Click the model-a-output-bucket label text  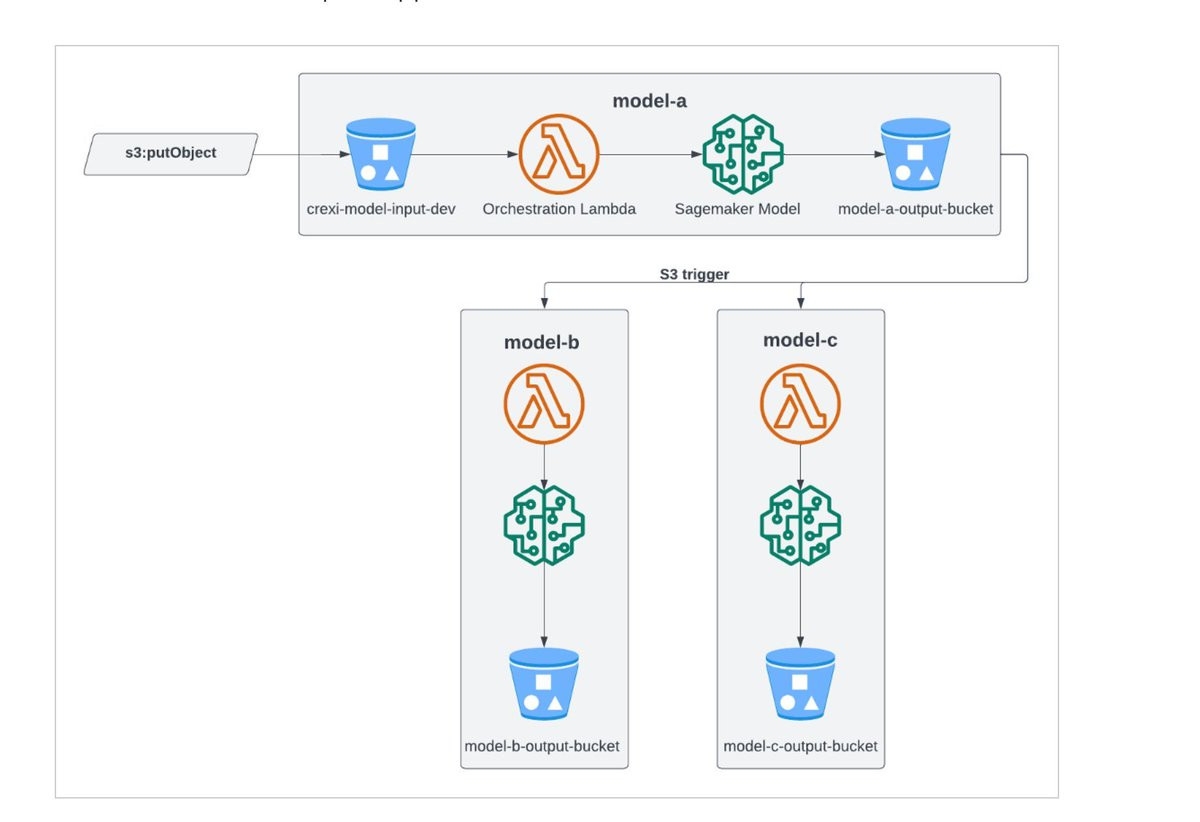914,210
